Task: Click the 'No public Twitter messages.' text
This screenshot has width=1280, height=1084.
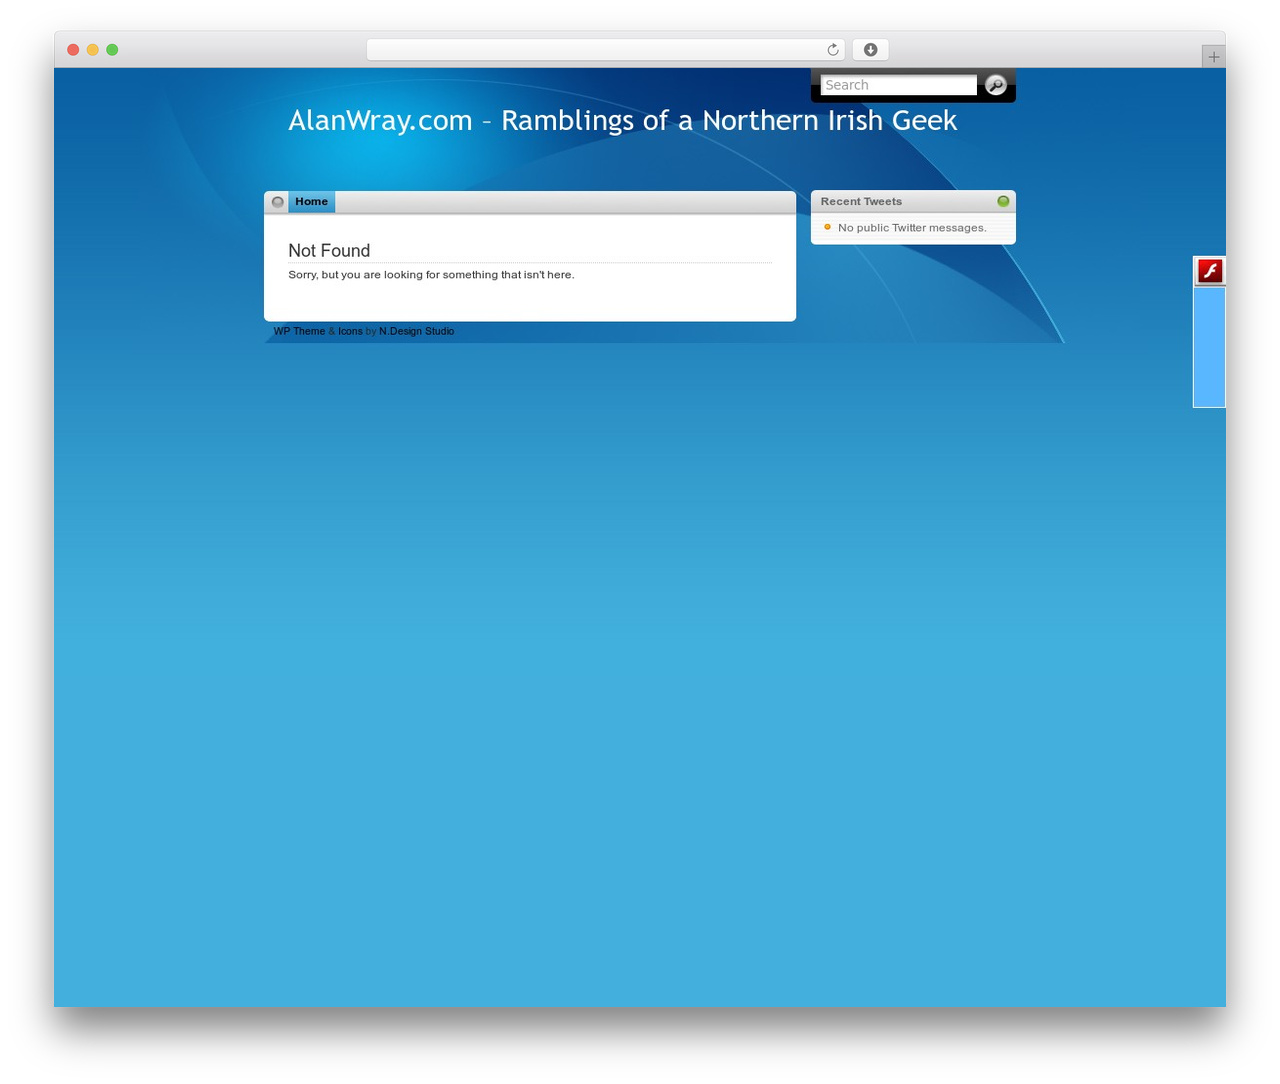Action: (x=912, y=228)
